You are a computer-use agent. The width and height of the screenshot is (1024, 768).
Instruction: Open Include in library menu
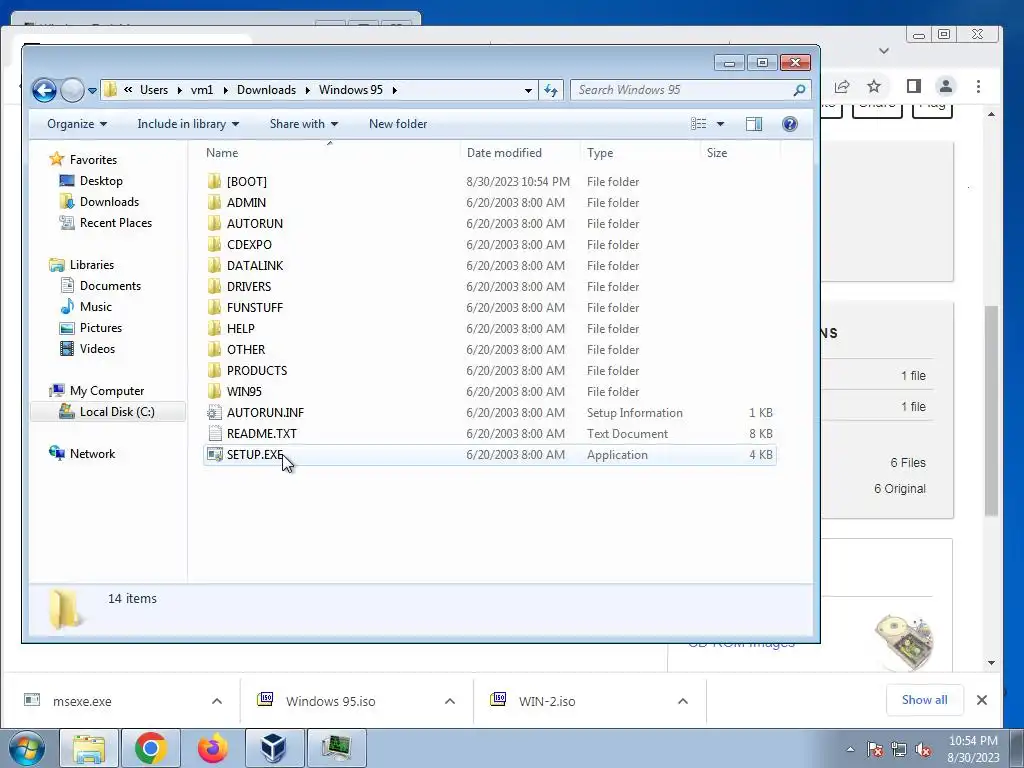[x=188, y=124]
